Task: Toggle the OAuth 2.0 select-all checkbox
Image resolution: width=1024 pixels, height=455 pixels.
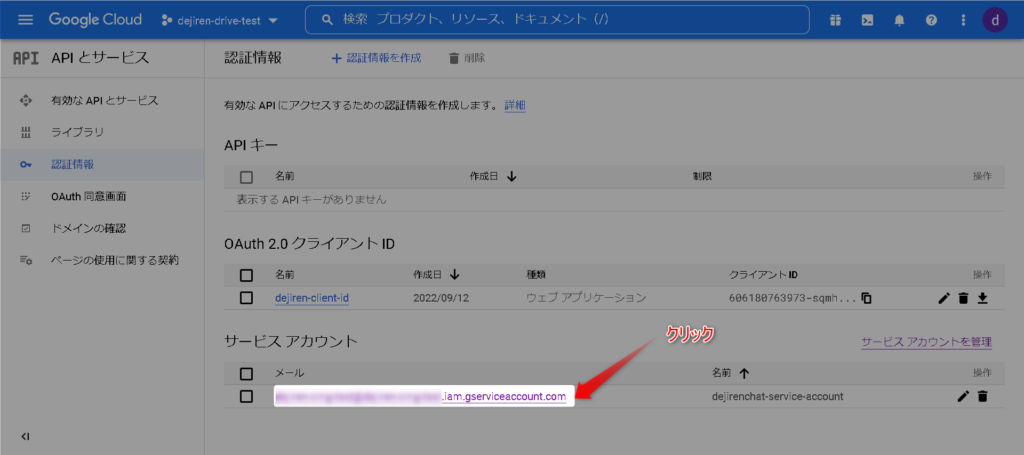Action: pyautogui.click(x=246, y=274)
